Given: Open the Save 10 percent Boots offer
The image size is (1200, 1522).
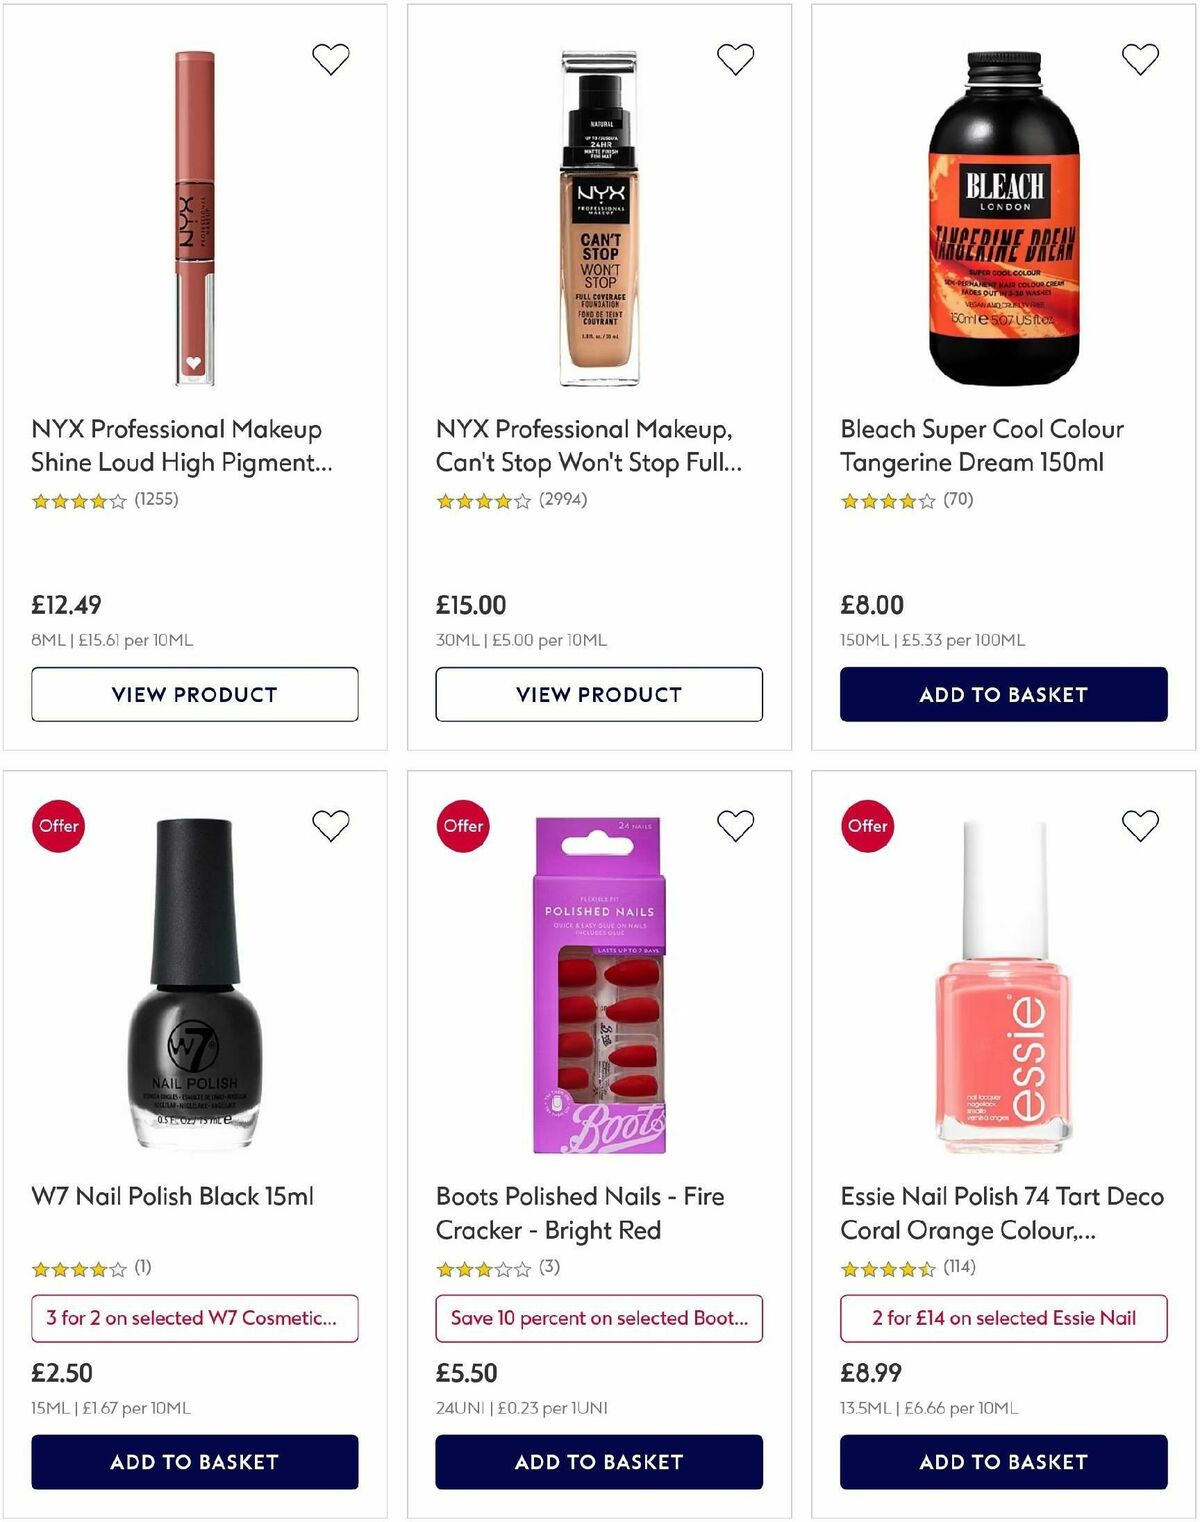Looking at the screenshot, I should pyautogui.click(x=598, y=1318).
